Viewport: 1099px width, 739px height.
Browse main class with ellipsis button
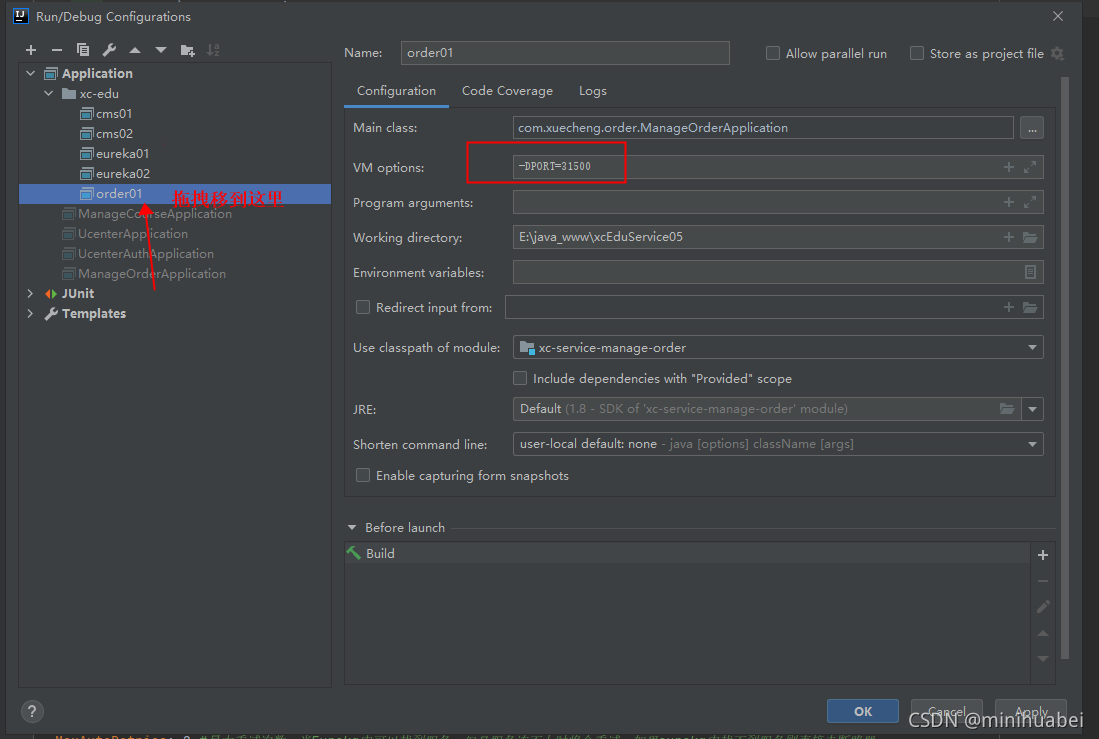tap(1032, 128)
